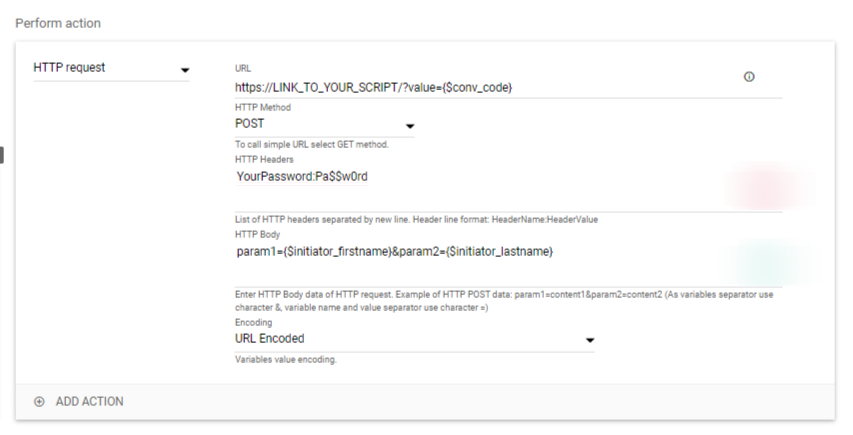Click the GET method hint text

(x=311, y=144)
